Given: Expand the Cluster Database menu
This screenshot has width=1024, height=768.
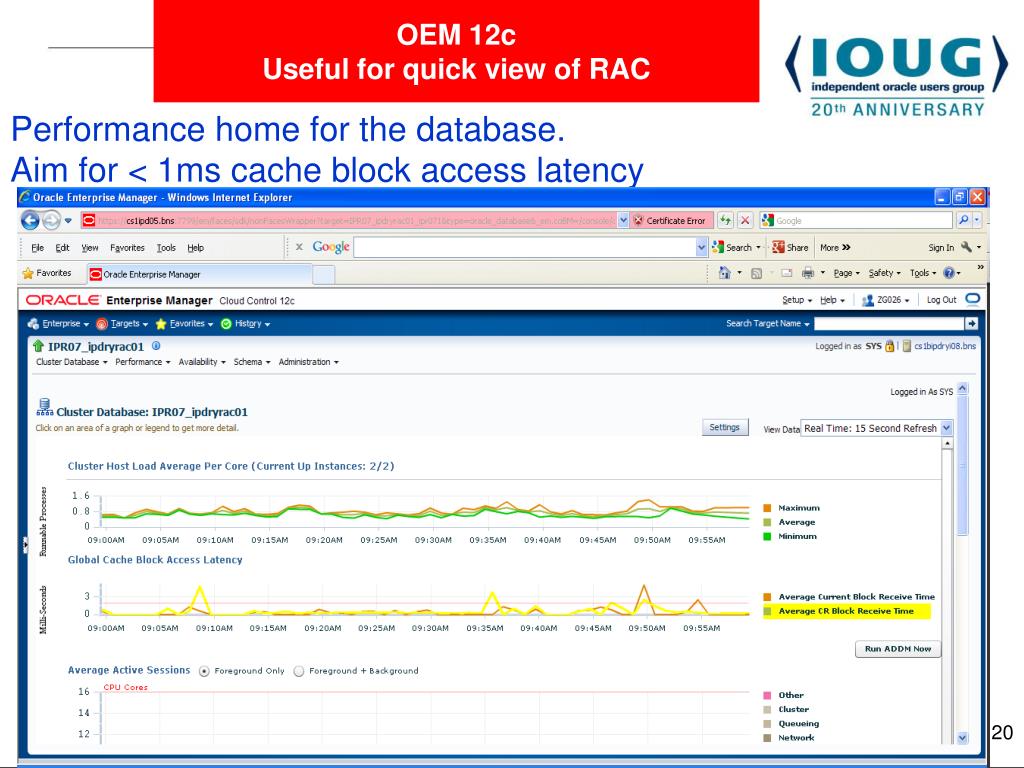Looking at the screenshot, I should click(71, 362).
